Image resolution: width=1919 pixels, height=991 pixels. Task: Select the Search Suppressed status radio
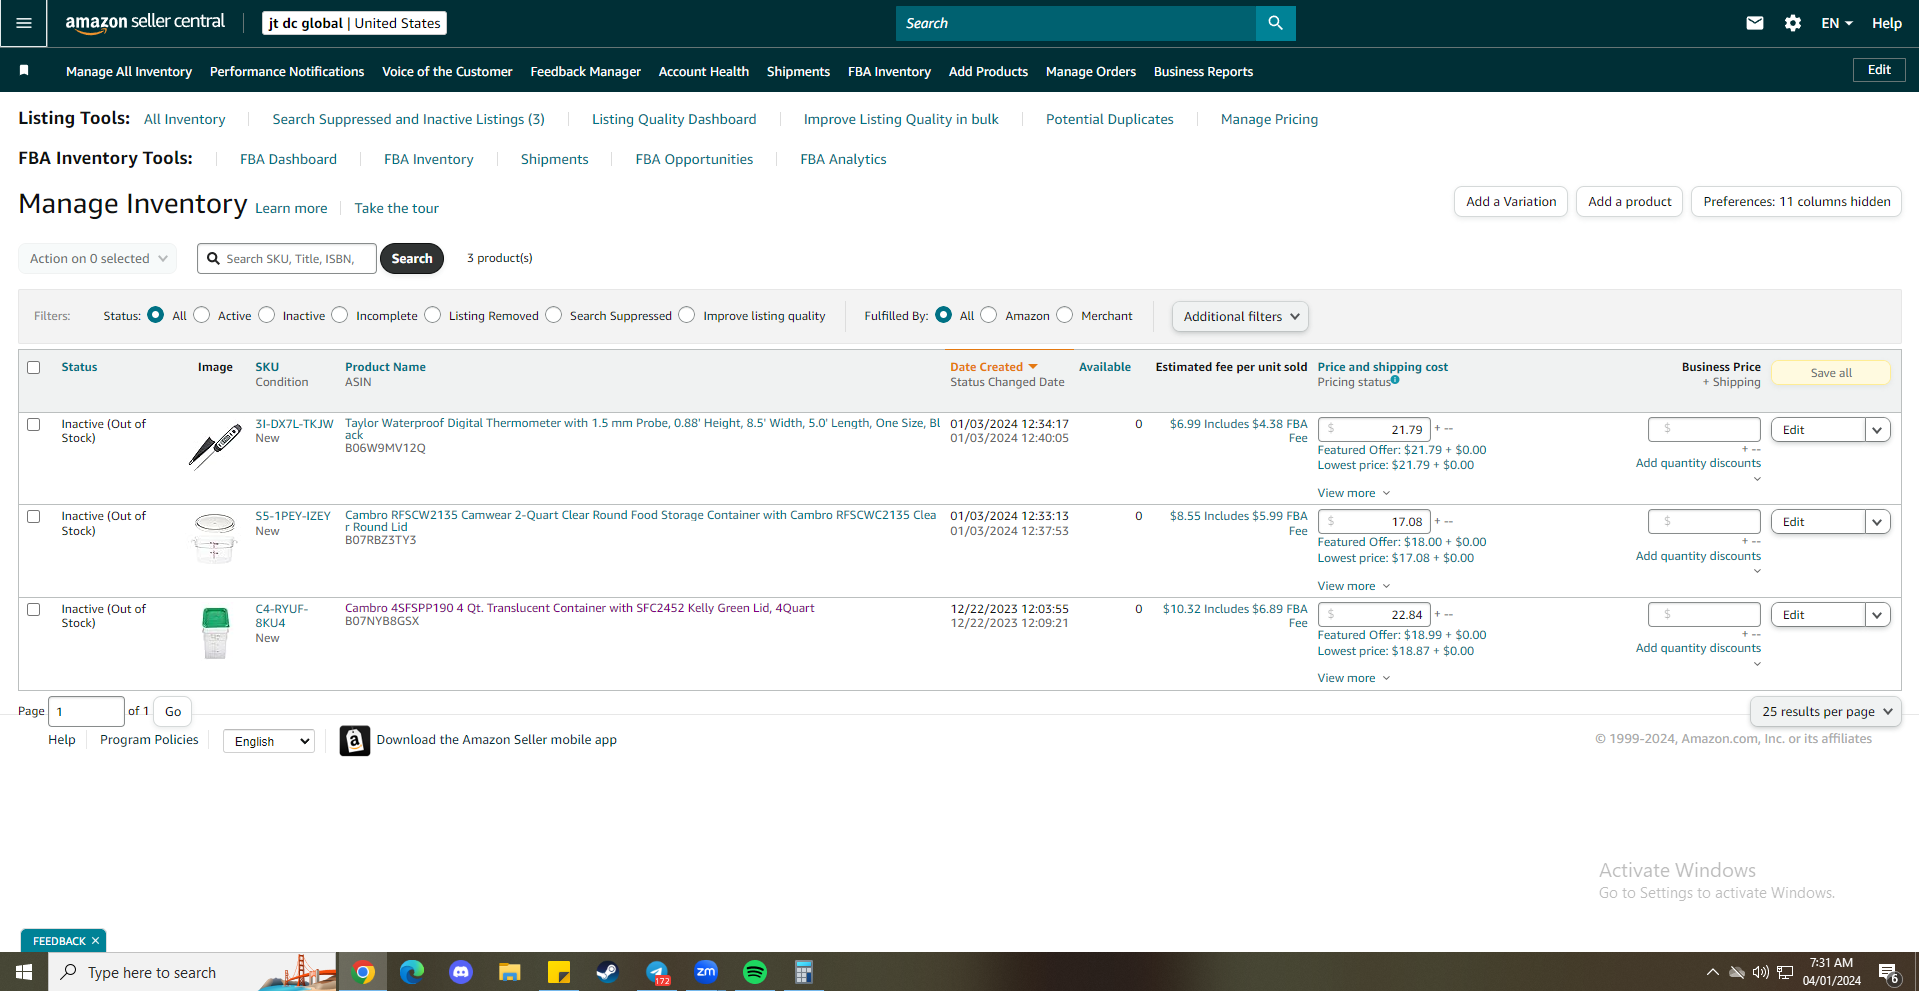tap(554, 315)
